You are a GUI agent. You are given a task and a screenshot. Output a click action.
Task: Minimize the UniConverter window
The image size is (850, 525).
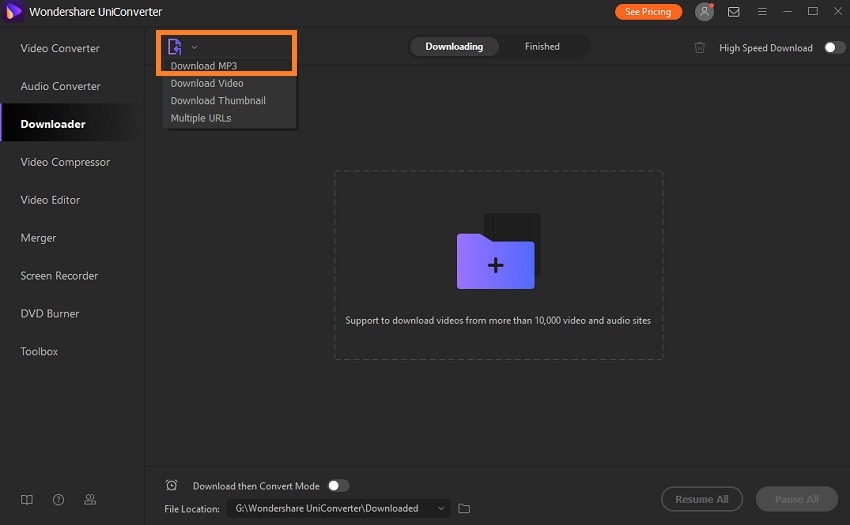[x=787, y=11]
